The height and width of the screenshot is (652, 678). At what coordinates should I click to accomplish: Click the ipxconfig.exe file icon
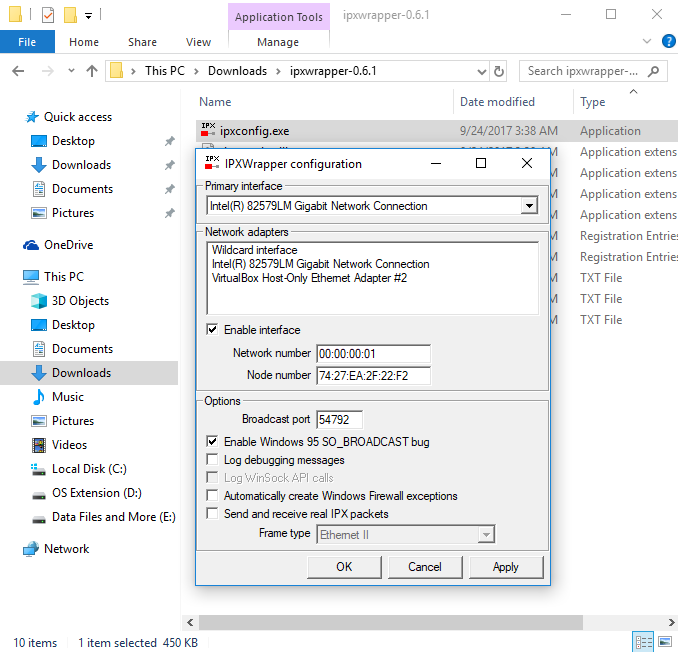click(208, 130)
